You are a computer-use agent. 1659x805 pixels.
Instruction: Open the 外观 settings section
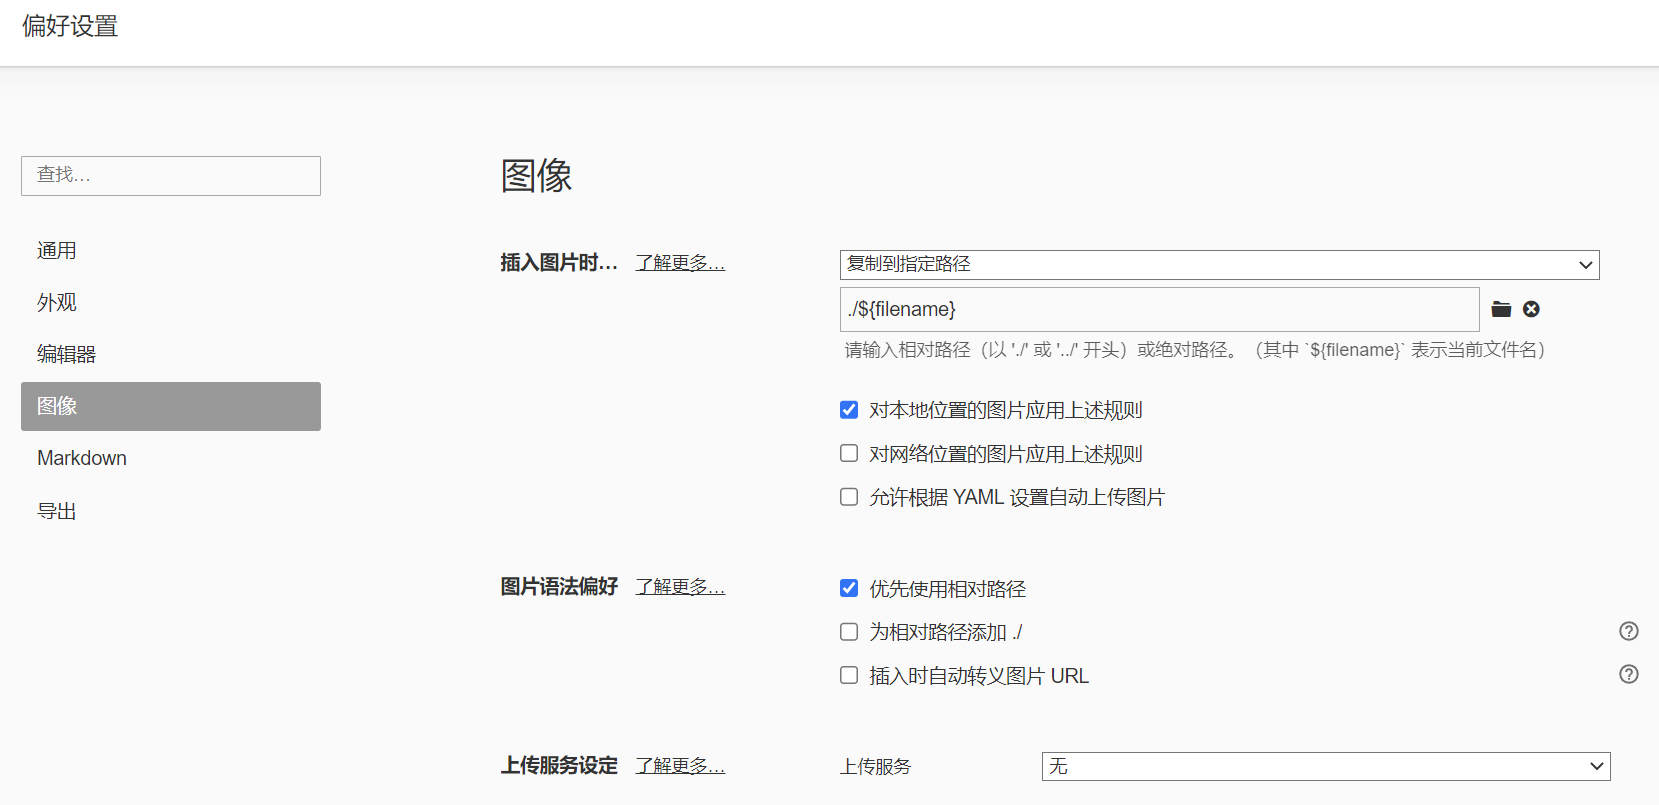[x=57, y=303]
